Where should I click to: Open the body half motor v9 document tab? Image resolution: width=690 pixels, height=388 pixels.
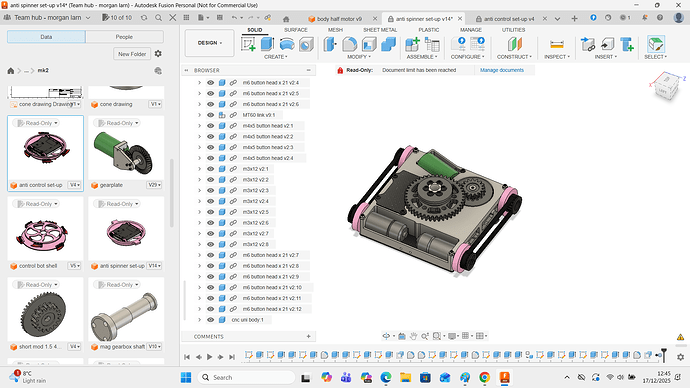pyautogui.click(x=339, y=19)
